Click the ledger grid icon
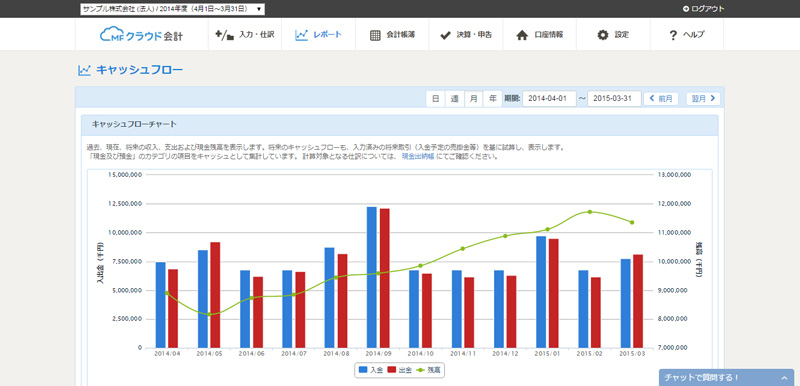The width and height of the screenshot is (800, 386). point(375,35)
